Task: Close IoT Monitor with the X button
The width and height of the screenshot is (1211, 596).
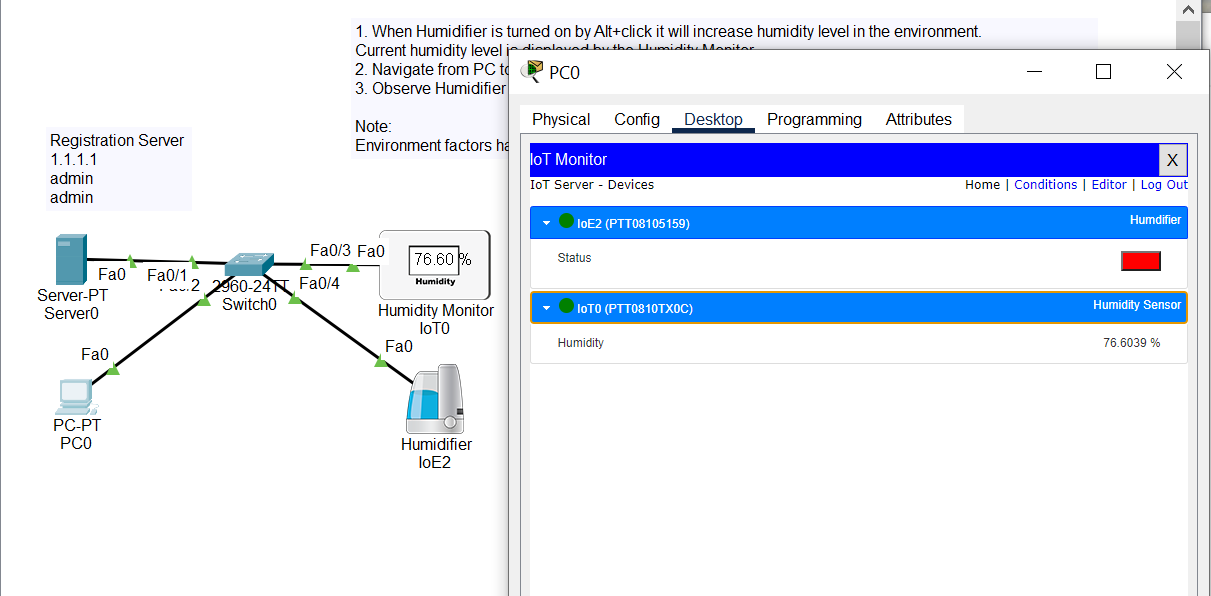Action: coord(1172,160)
